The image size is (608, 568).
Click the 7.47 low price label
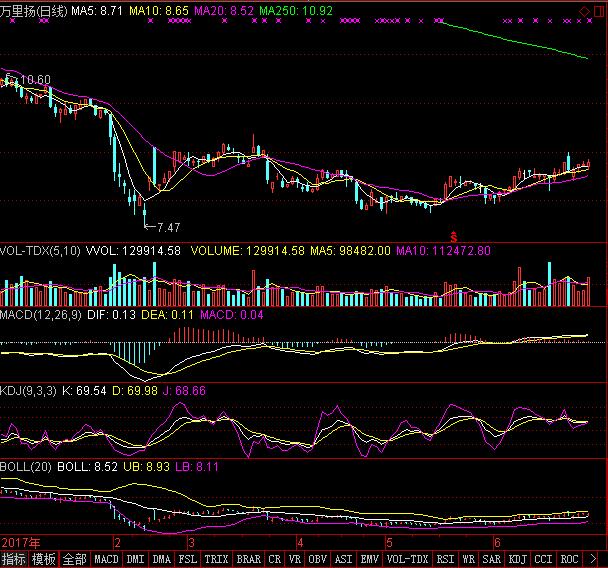(169, 228)
